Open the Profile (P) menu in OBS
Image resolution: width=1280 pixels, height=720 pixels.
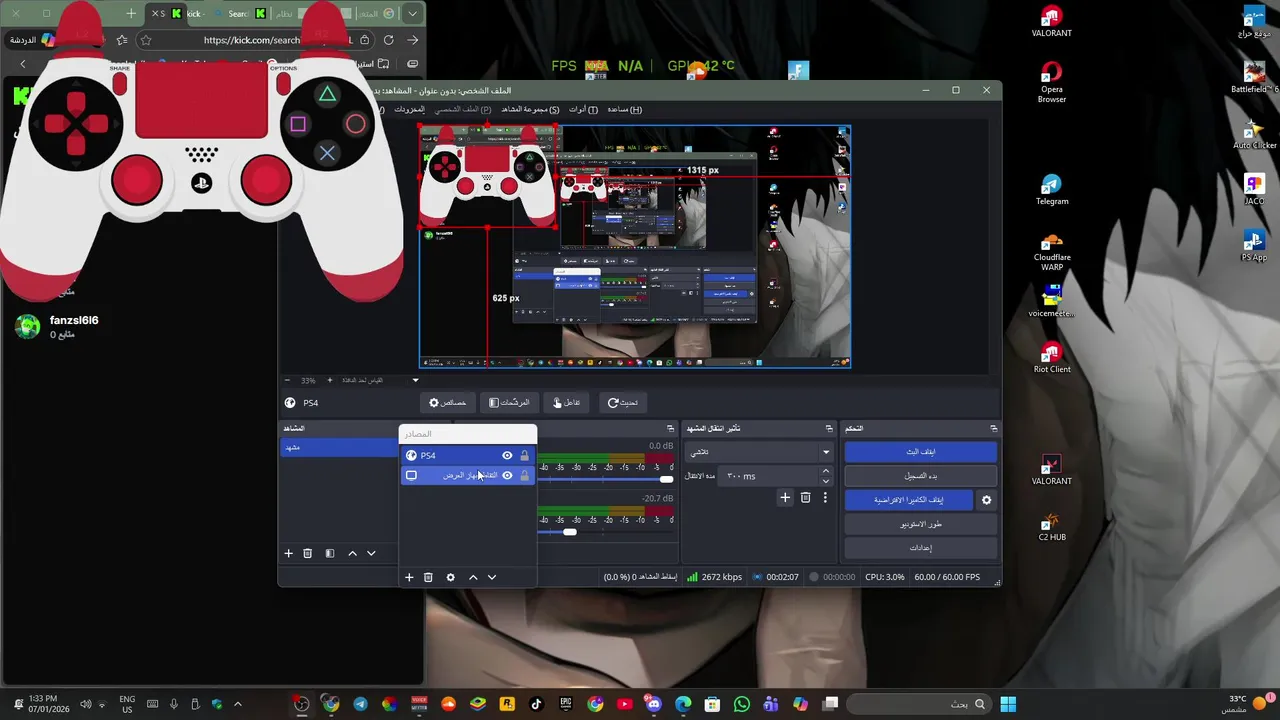click(462, 109)
